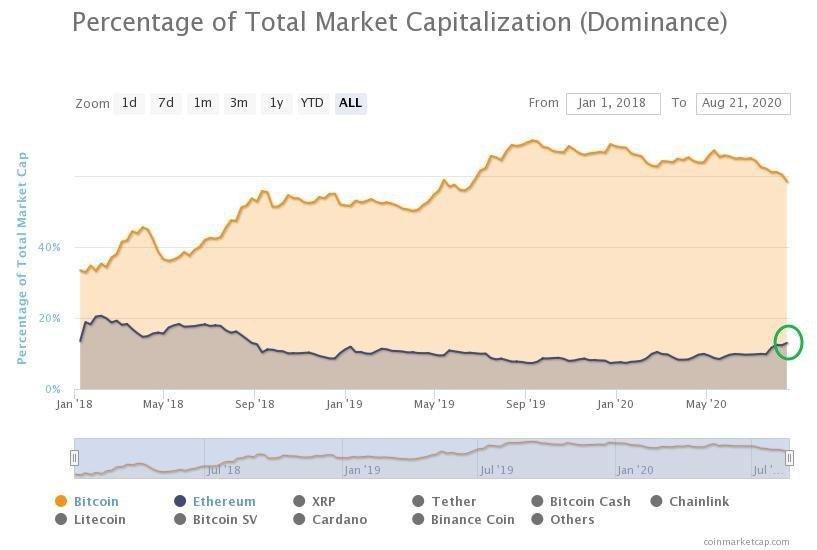817x550 pixels.
Task: Show XRP series via legend dot
Action: point(299,501)
